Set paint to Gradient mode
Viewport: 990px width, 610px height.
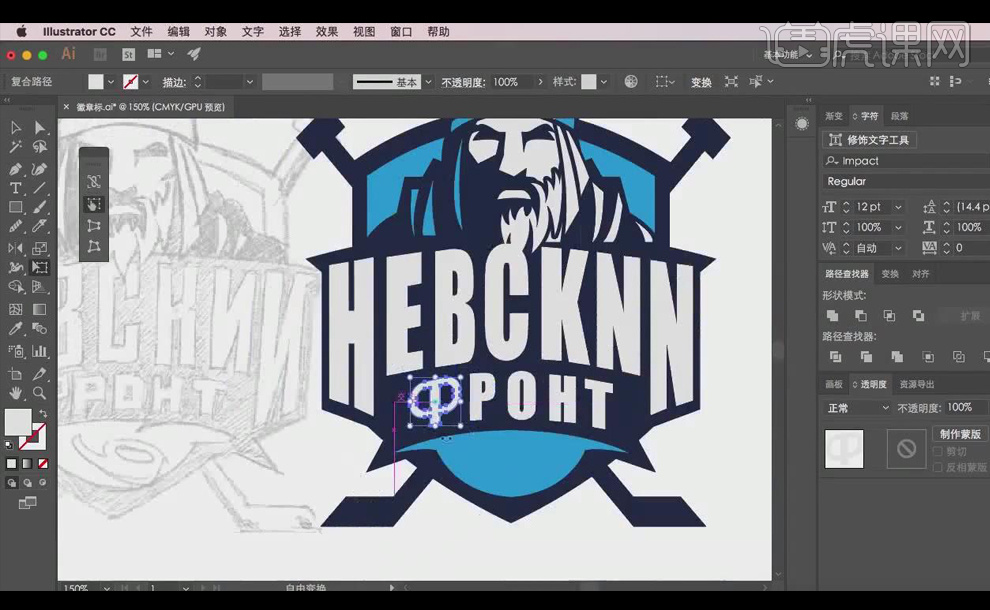[x=27, y=463]
